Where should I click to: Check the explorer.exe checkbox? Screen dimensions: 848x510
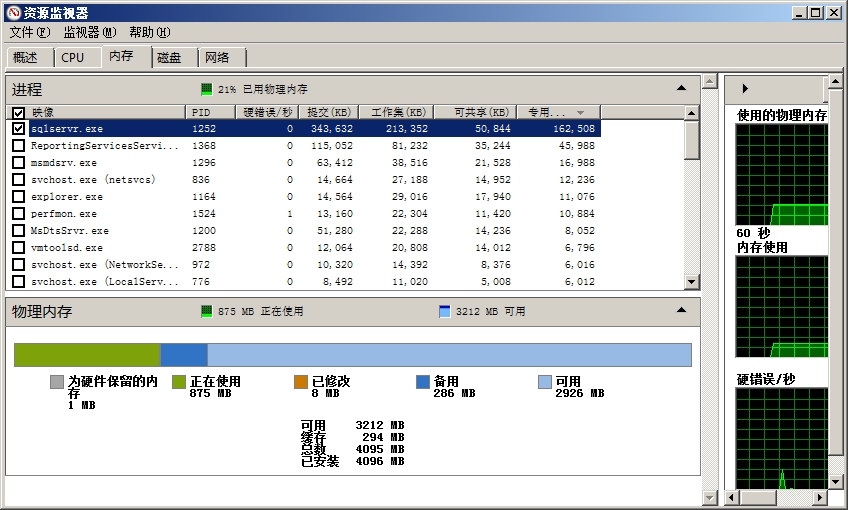[x=18, y=196]
